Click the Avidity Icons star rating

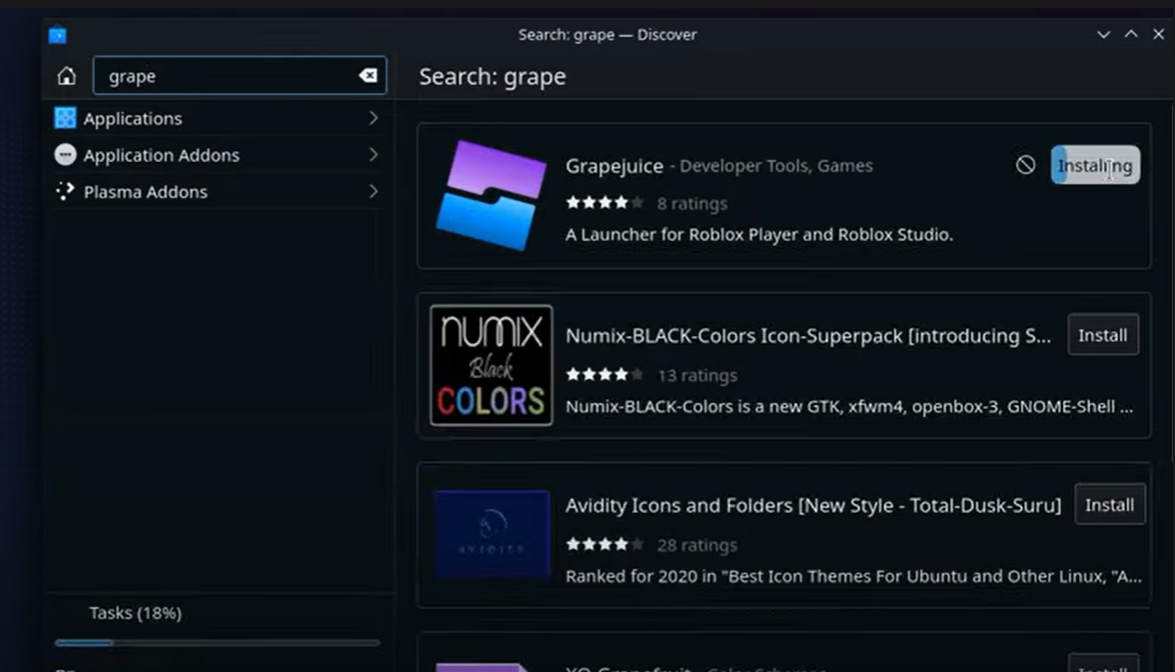(604, 544)
